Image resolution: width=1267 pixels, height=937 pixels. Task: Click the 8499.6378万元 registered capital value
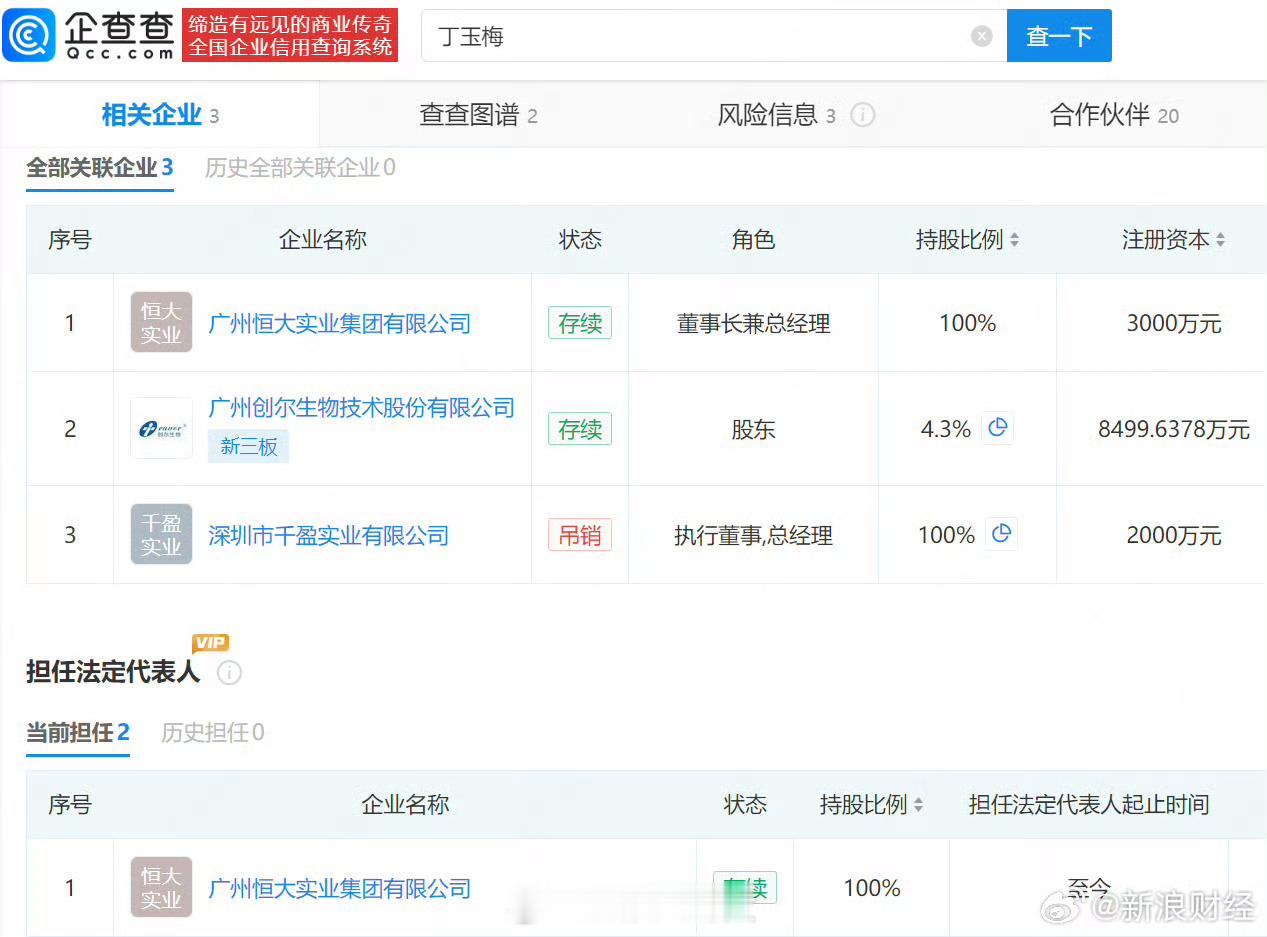(x=1174, y=429)
